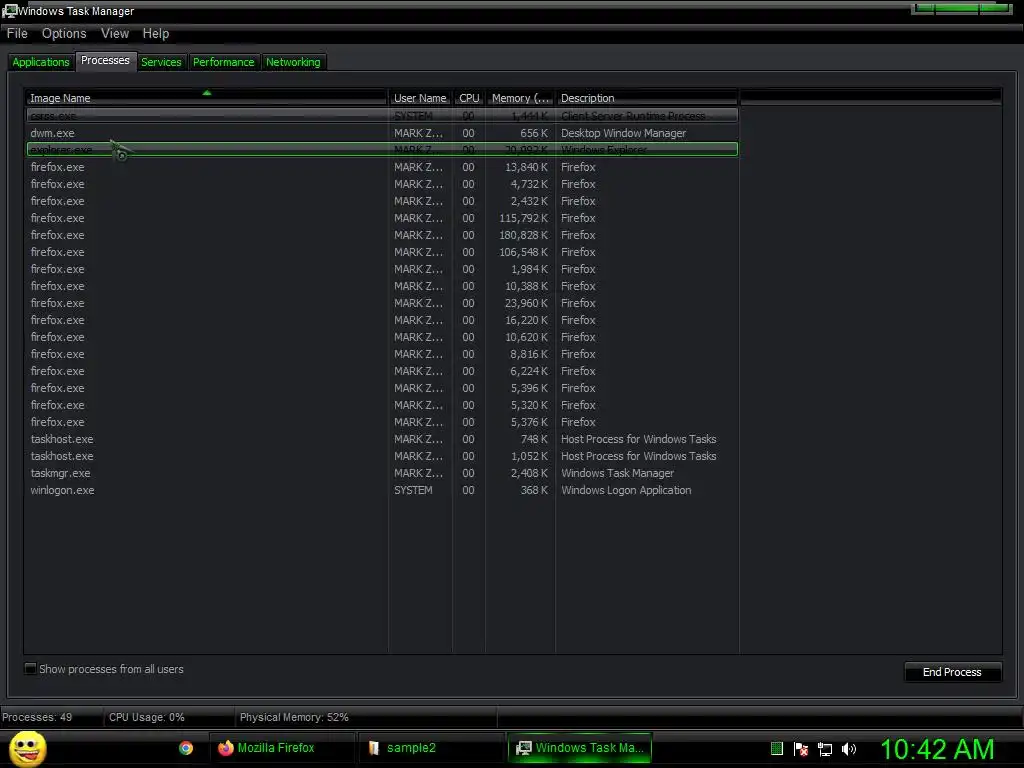Select firefox.exe using 10,620 K memory
The height and width of the screenshot is (768, 1024).
tap(382, 337)
